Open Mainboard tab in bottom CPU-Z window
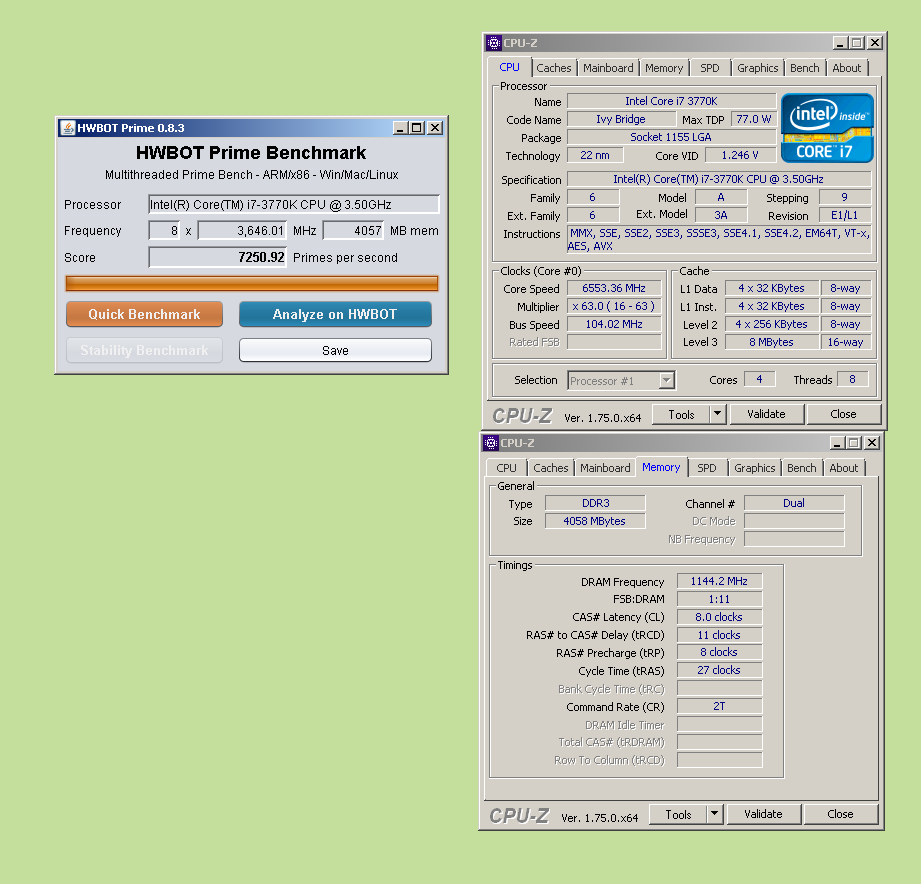The width and height of the screenshot is (921, 884). click(x=605, y=468)
